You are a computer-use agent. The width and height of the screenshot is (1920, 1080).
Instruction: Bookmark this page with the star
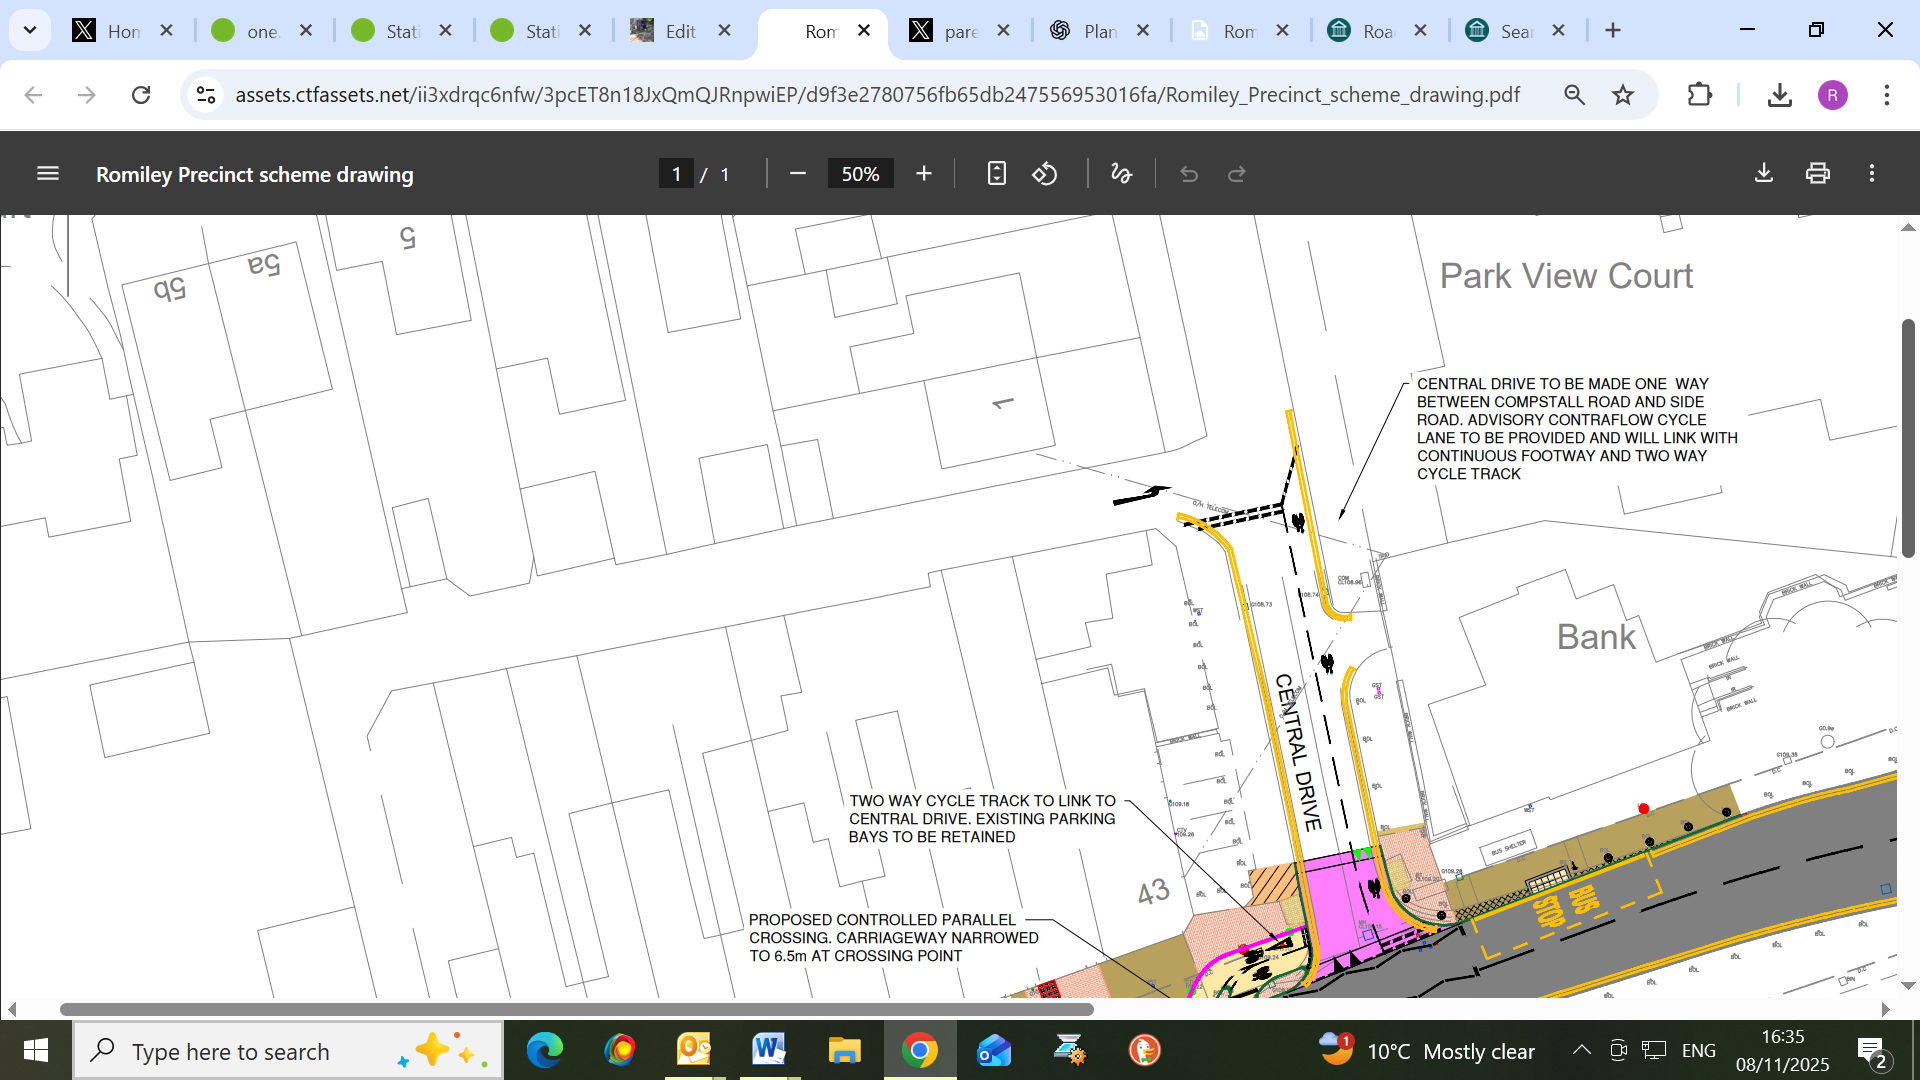(x=1622, y=95)
